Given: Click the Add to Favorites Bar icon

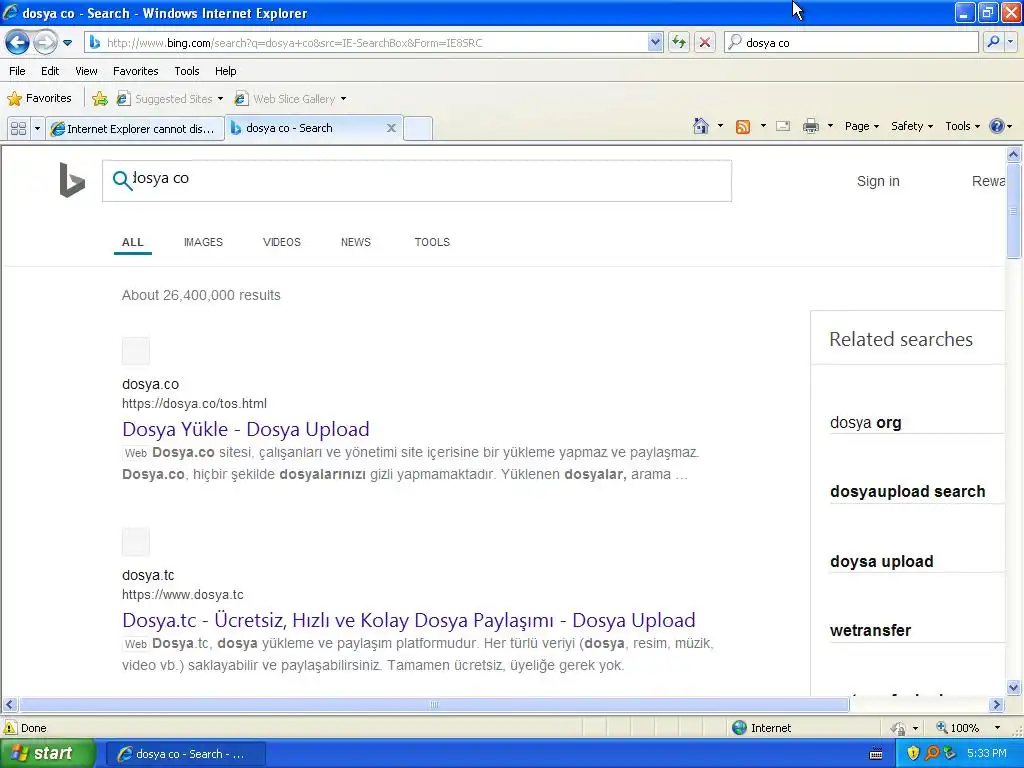Looking at the screenshot, I should [x=100, y=99].
